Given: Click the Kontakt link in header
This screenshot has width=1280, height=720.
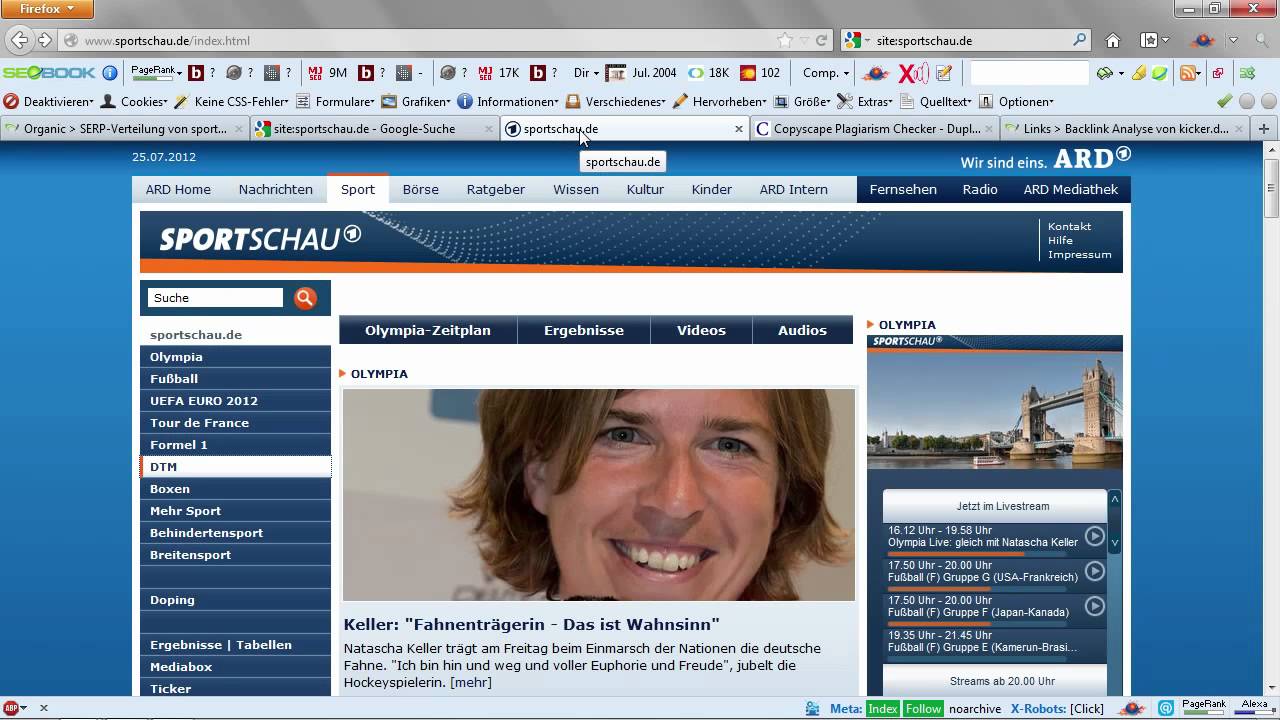Looking at the screenshot, I should click(x=1070, y=226).
